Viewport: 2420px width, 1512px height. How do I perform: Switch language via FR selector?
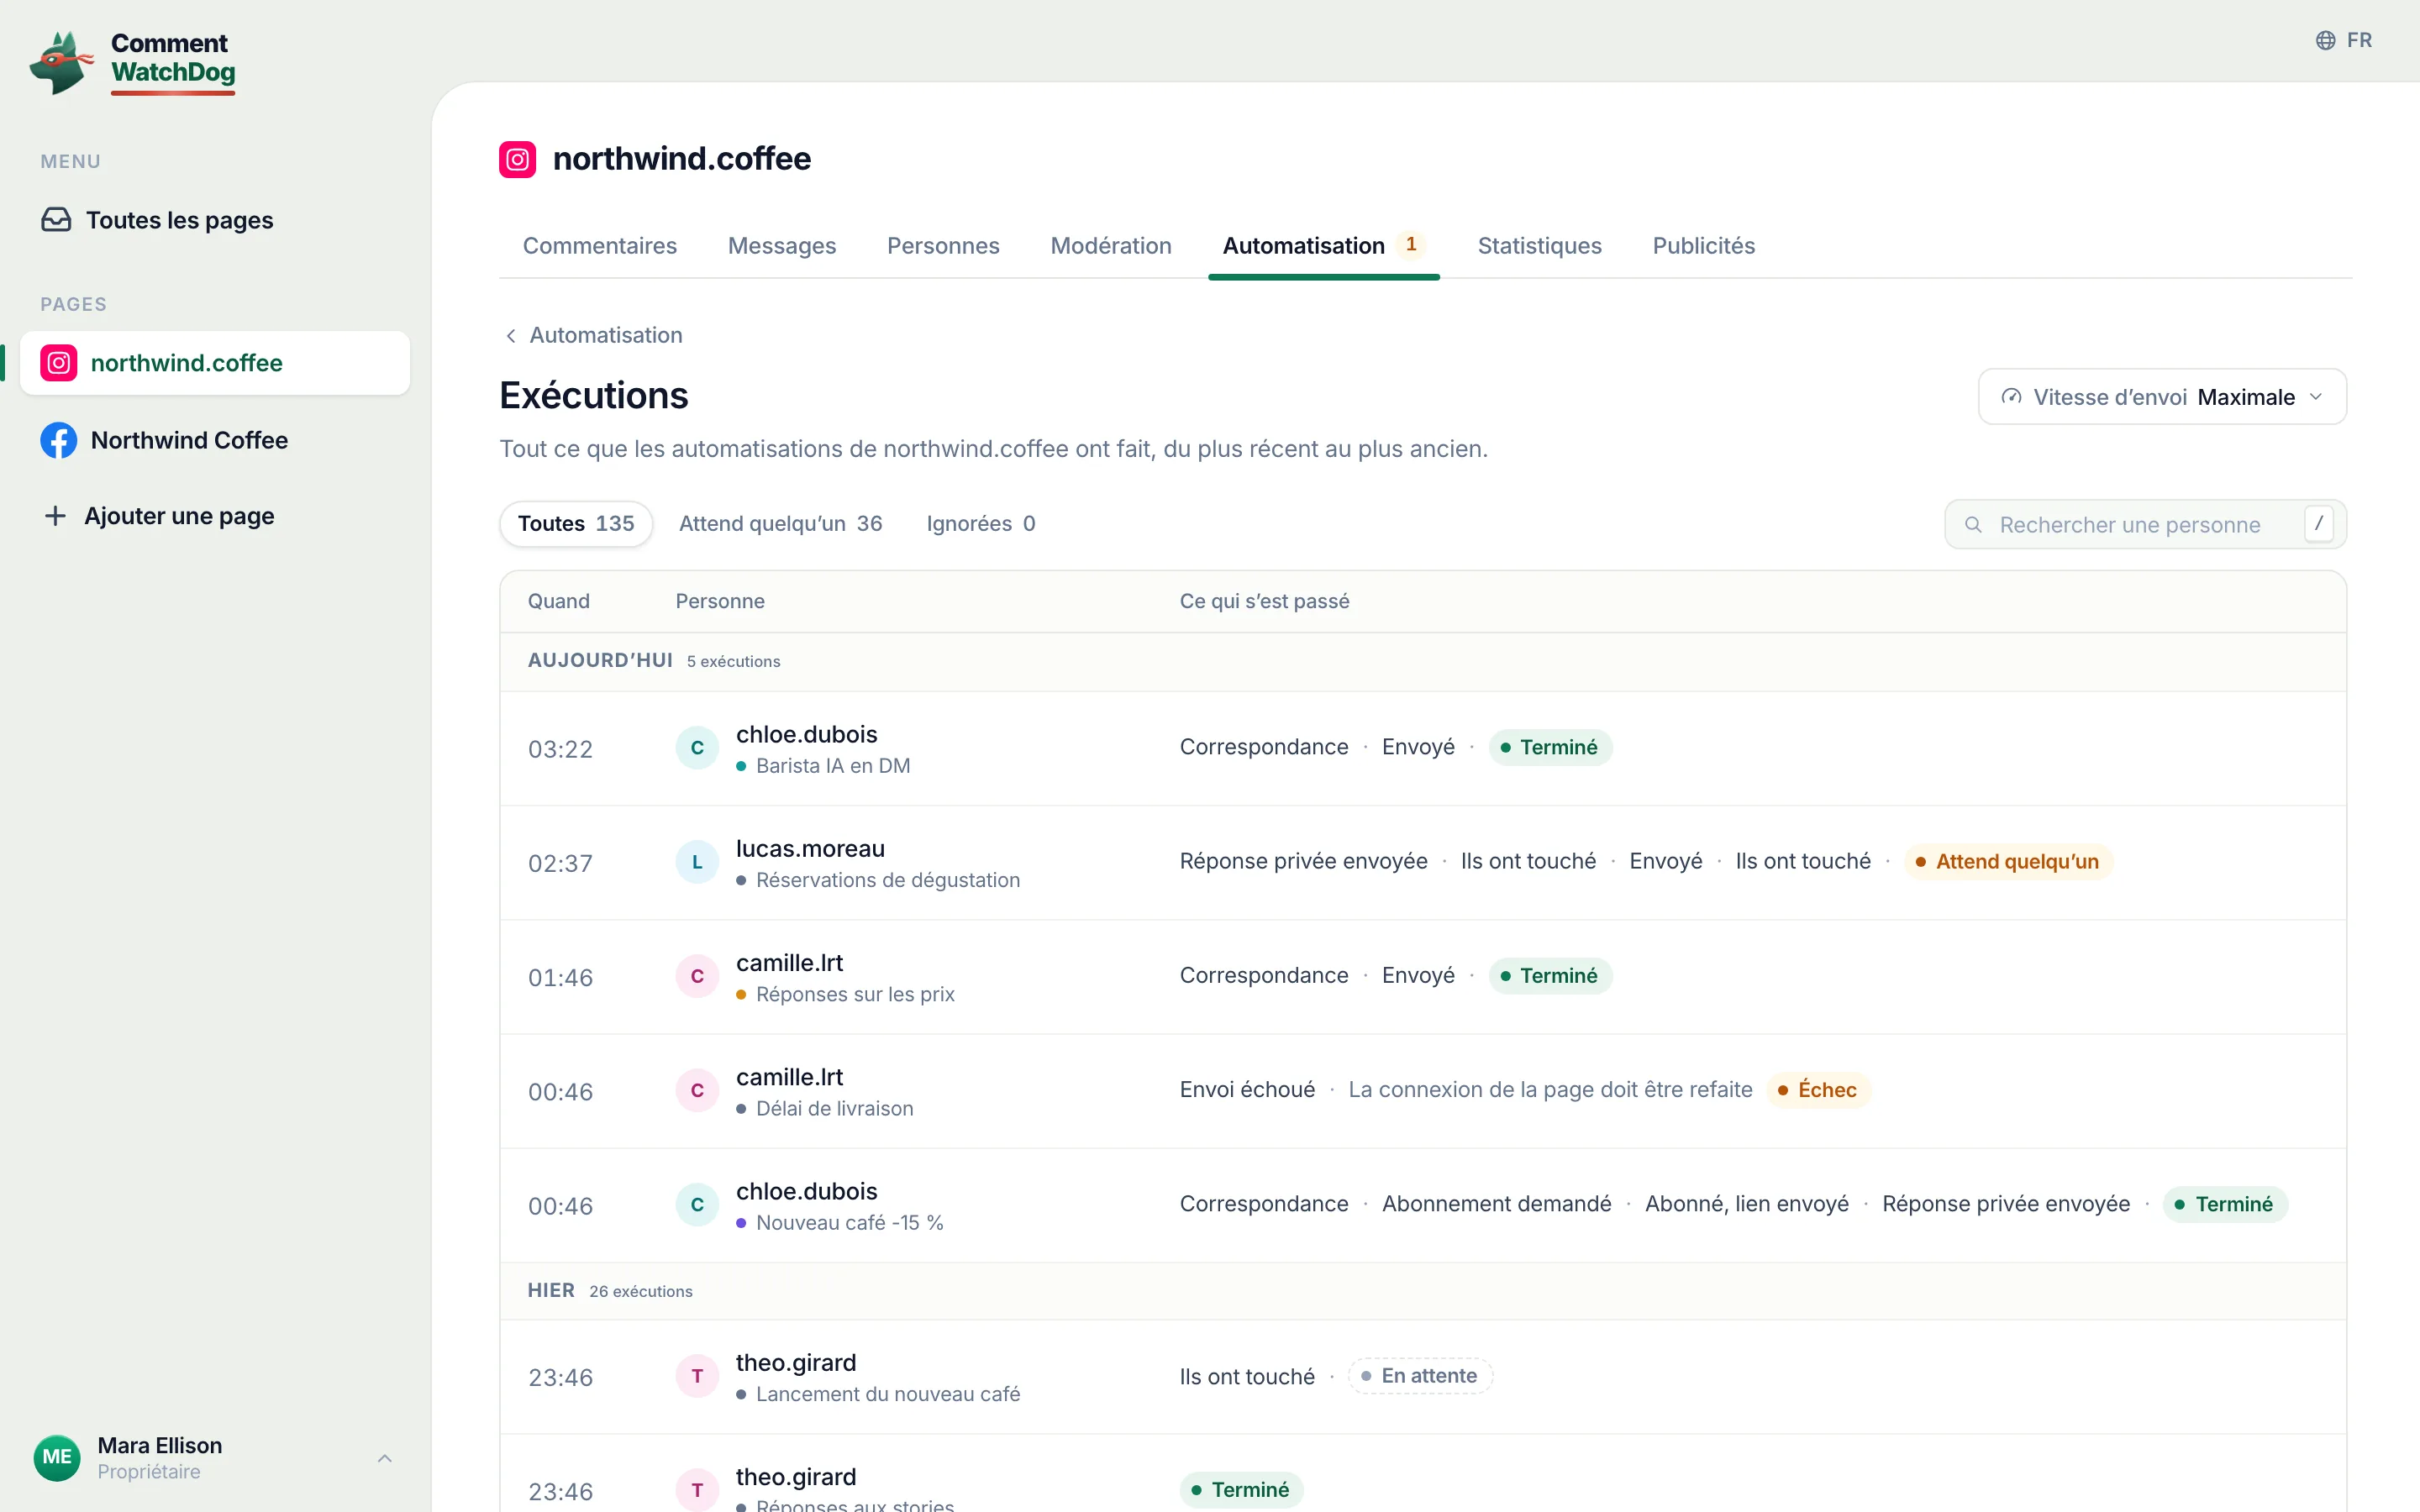click(x=2343, y=40)
